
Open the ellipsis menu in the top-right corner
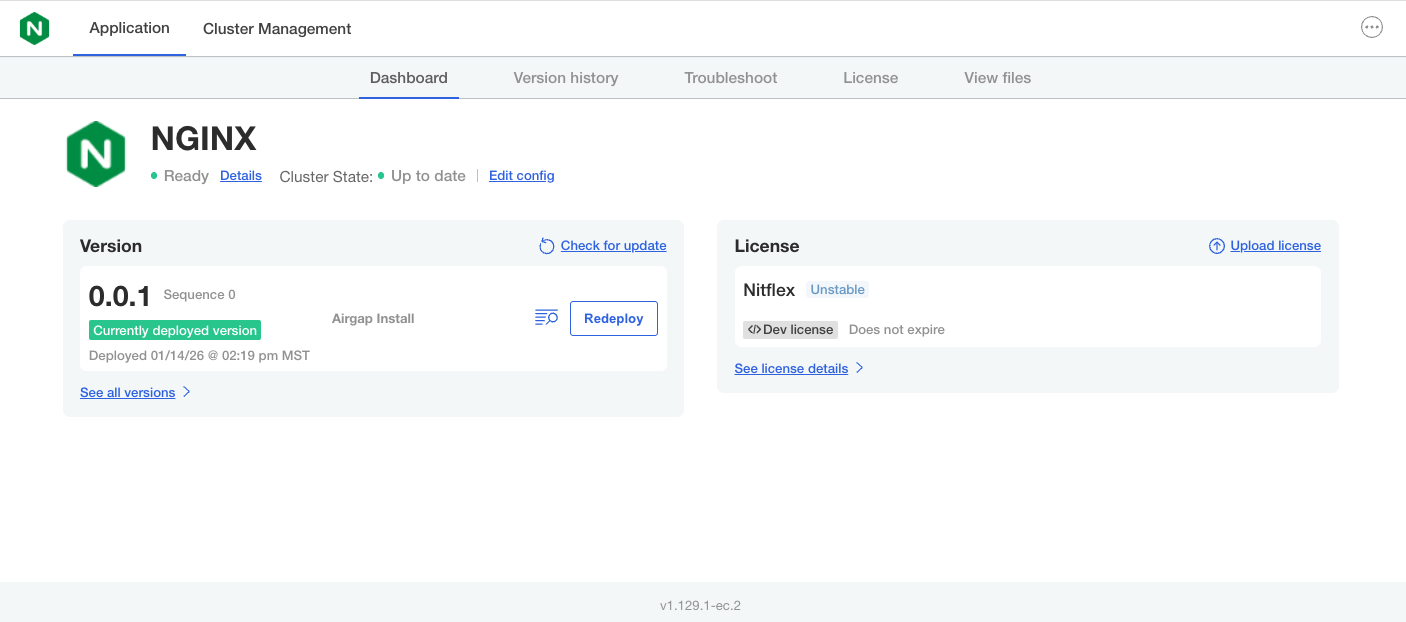tap(1371, 27)
